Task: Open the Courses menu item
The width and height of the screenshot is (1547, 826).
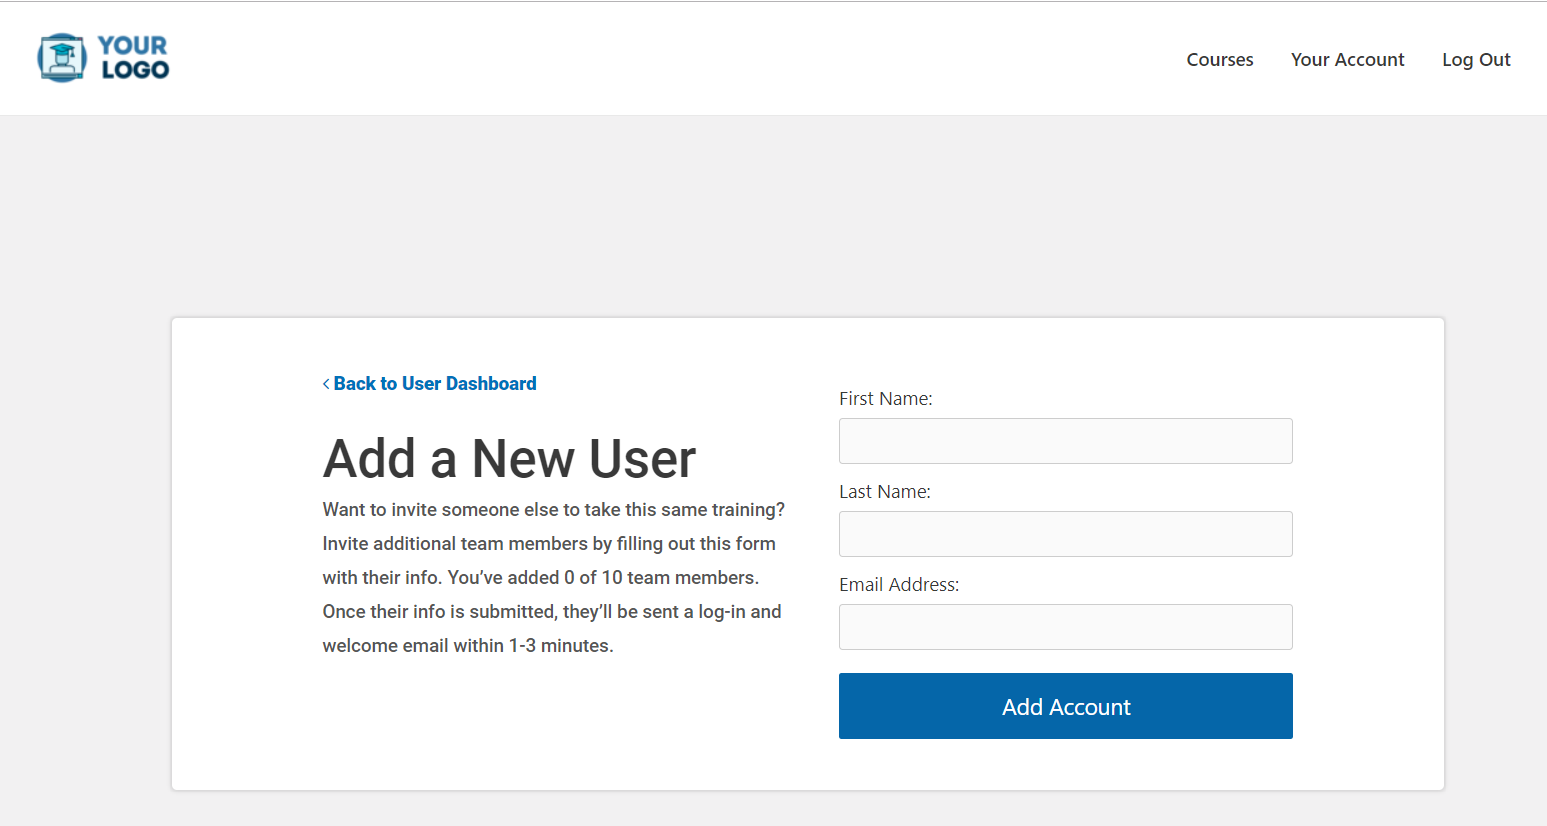Action: click(x=1220, y=59)
